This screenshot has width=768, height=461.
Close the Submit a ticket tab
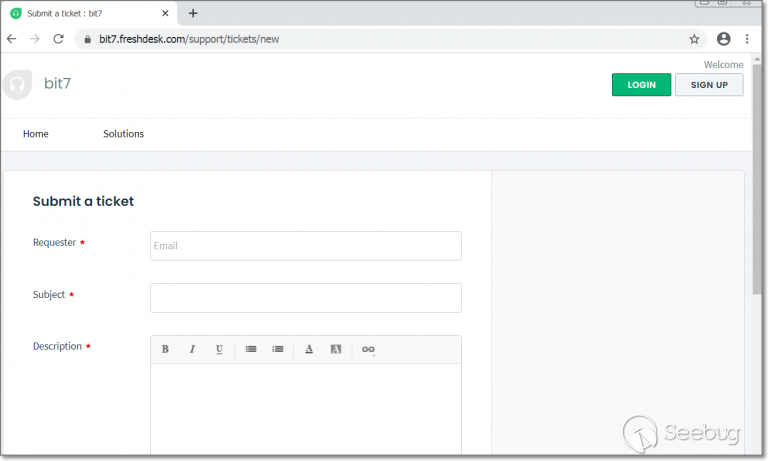point(165,13)
